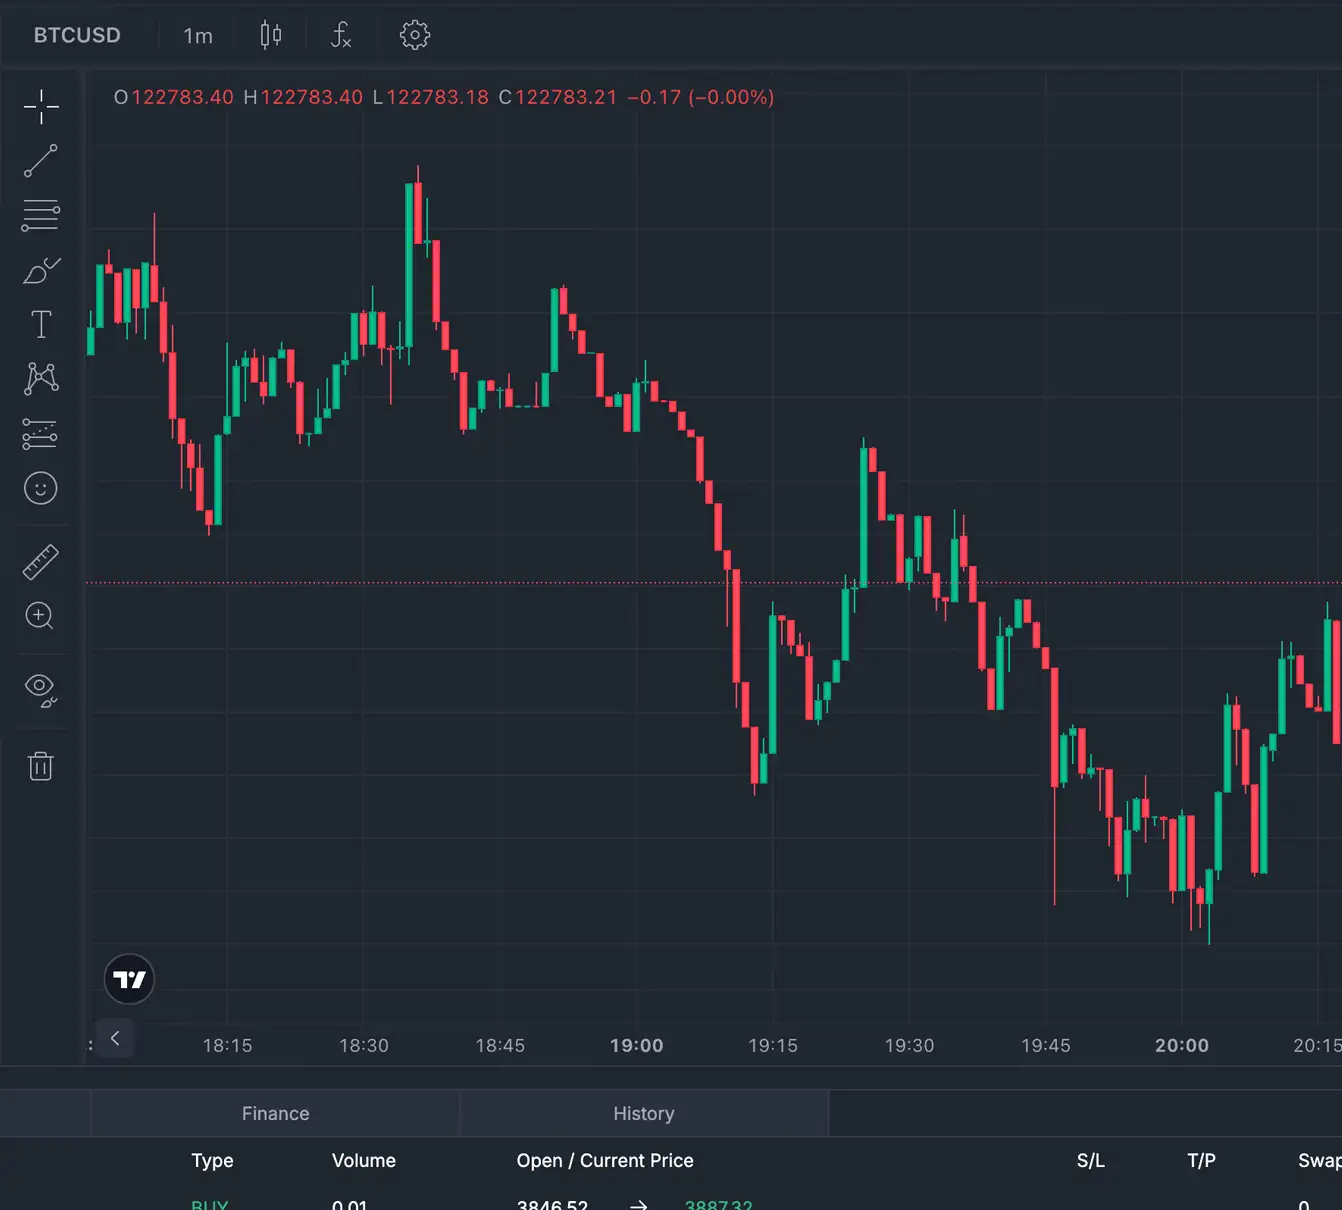This screenshot has width=1342, height=1210.
Task: Open the forecasting and measurement tools
Action: 41,433
